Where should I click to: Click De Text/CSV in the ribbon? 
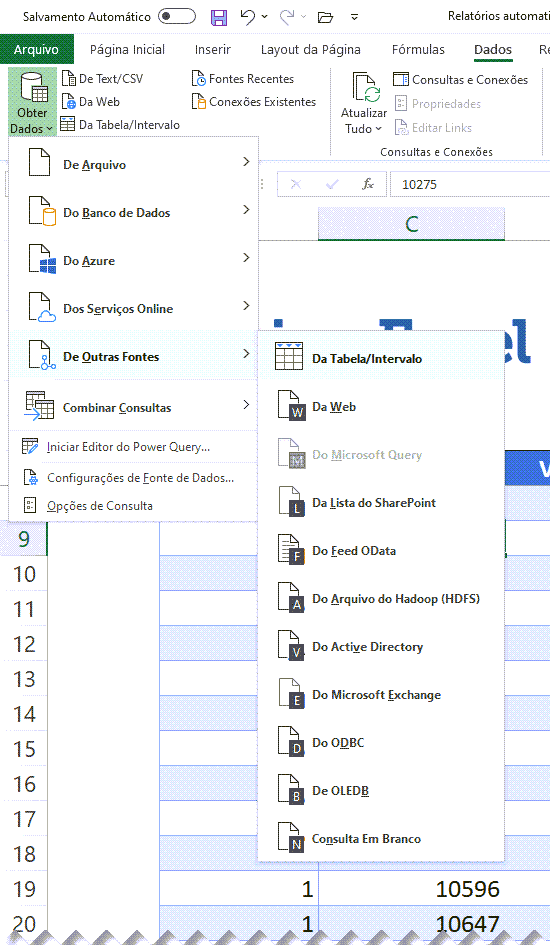(102, 78)
